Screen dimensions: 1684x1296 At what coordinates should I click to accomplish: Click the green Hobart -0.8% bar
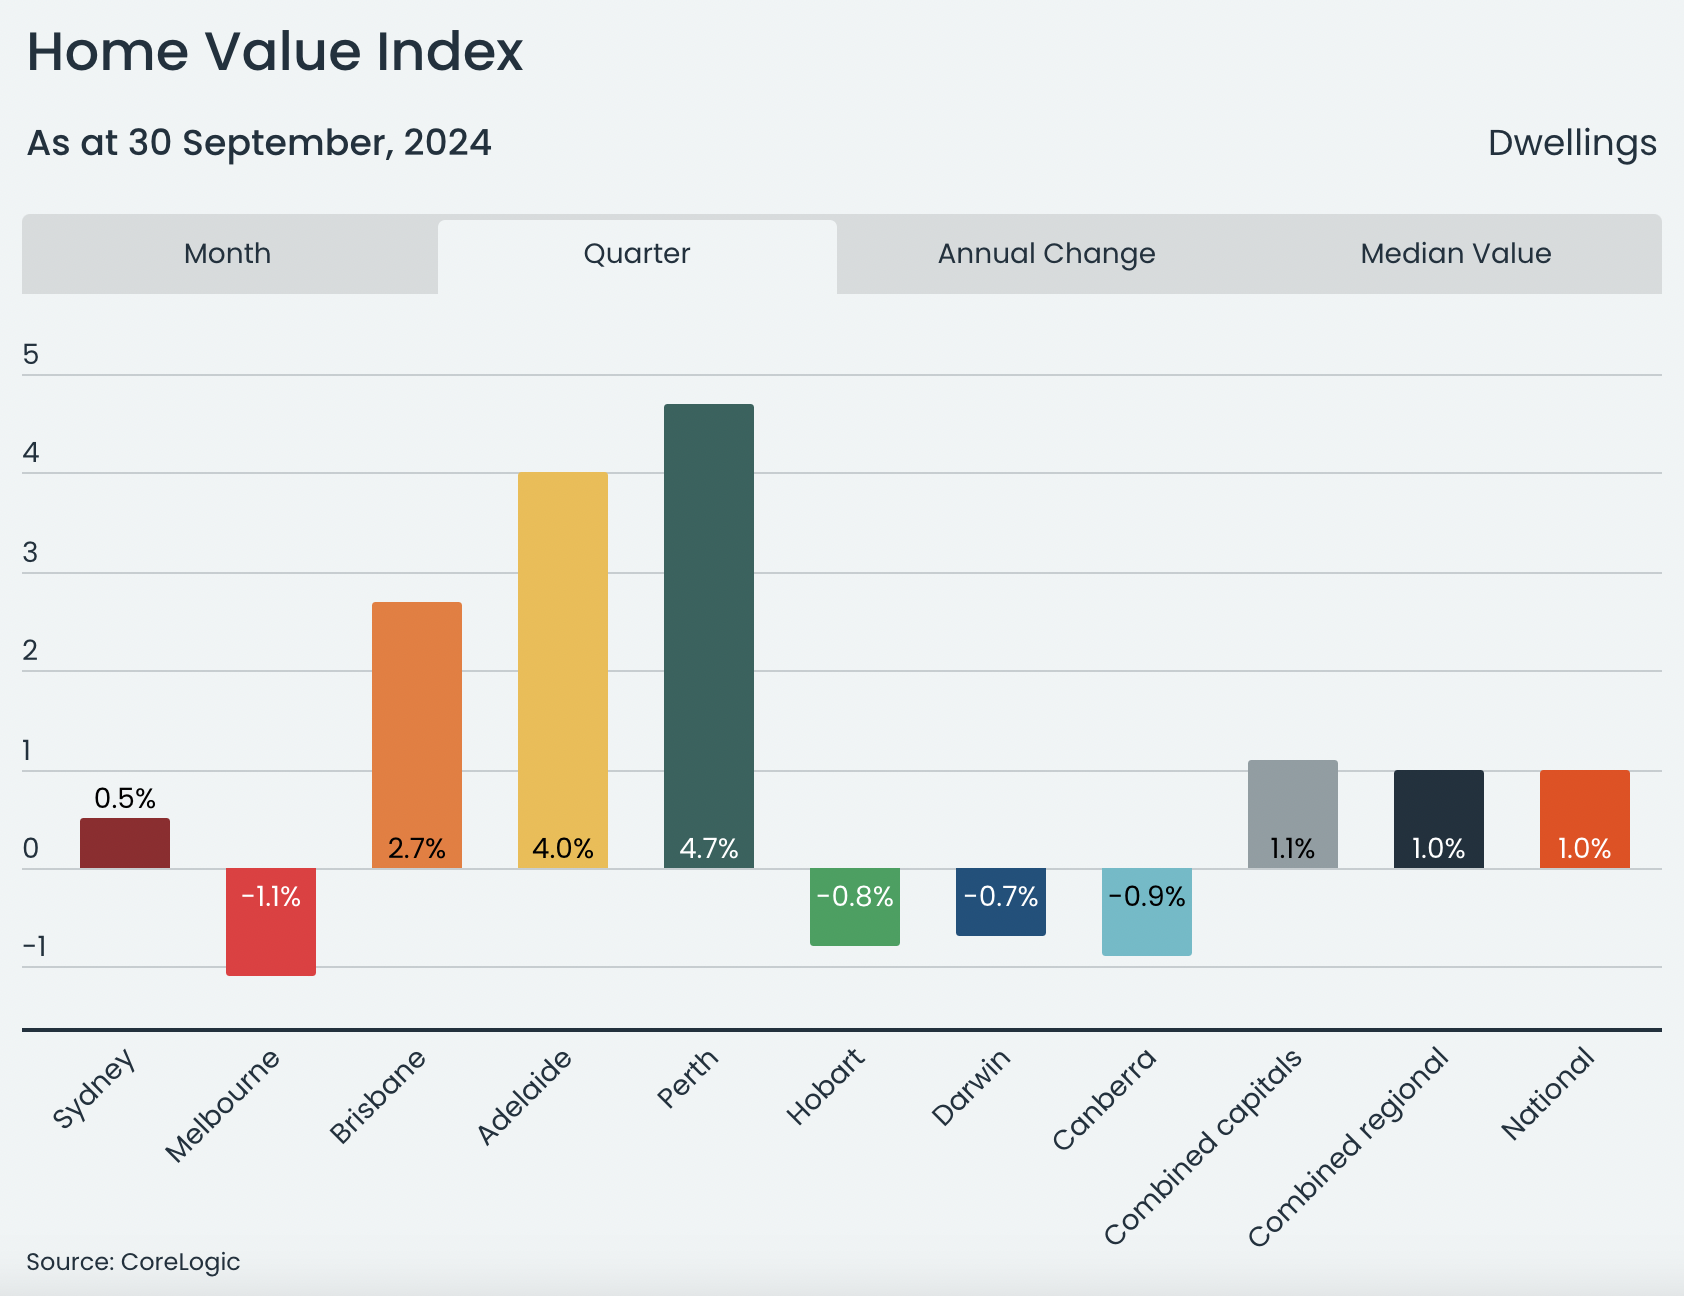(855, 907)
